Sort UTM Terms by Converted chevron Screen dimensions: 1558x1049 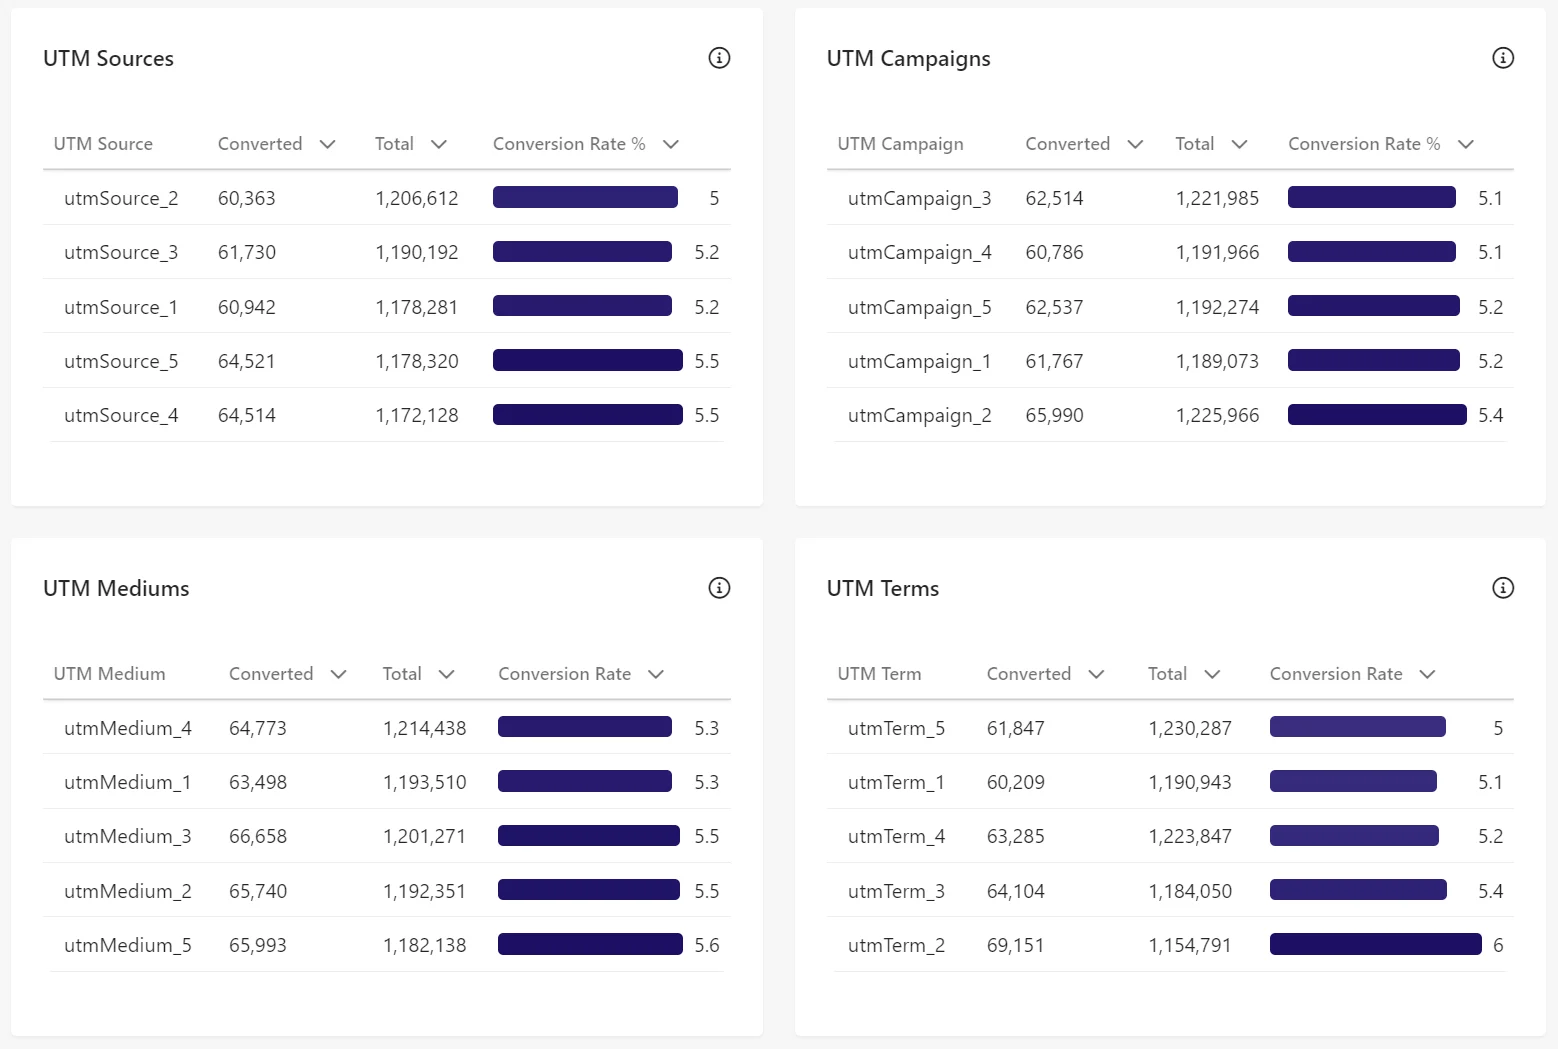coord(1096,674)
